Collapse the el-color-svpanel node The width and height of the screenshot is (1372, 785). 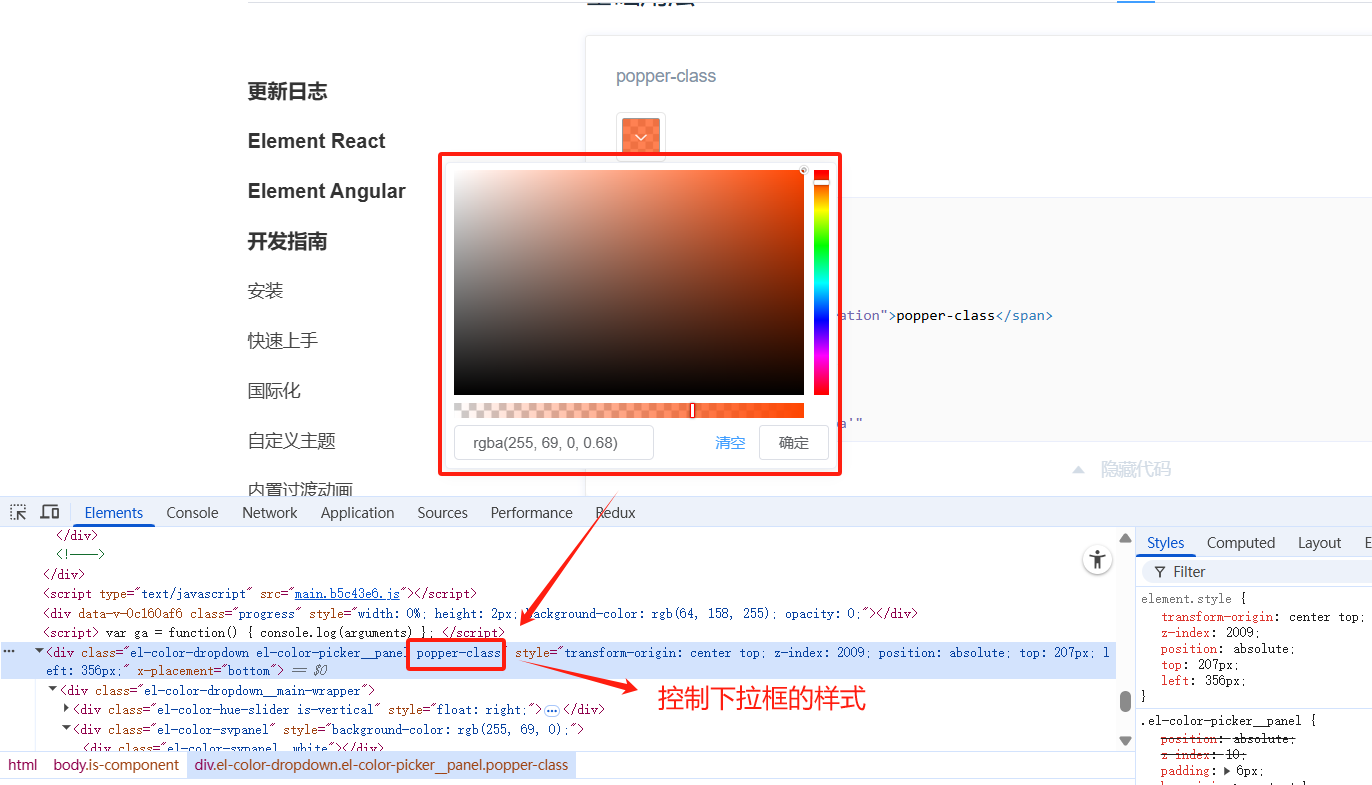click(67, 729)
